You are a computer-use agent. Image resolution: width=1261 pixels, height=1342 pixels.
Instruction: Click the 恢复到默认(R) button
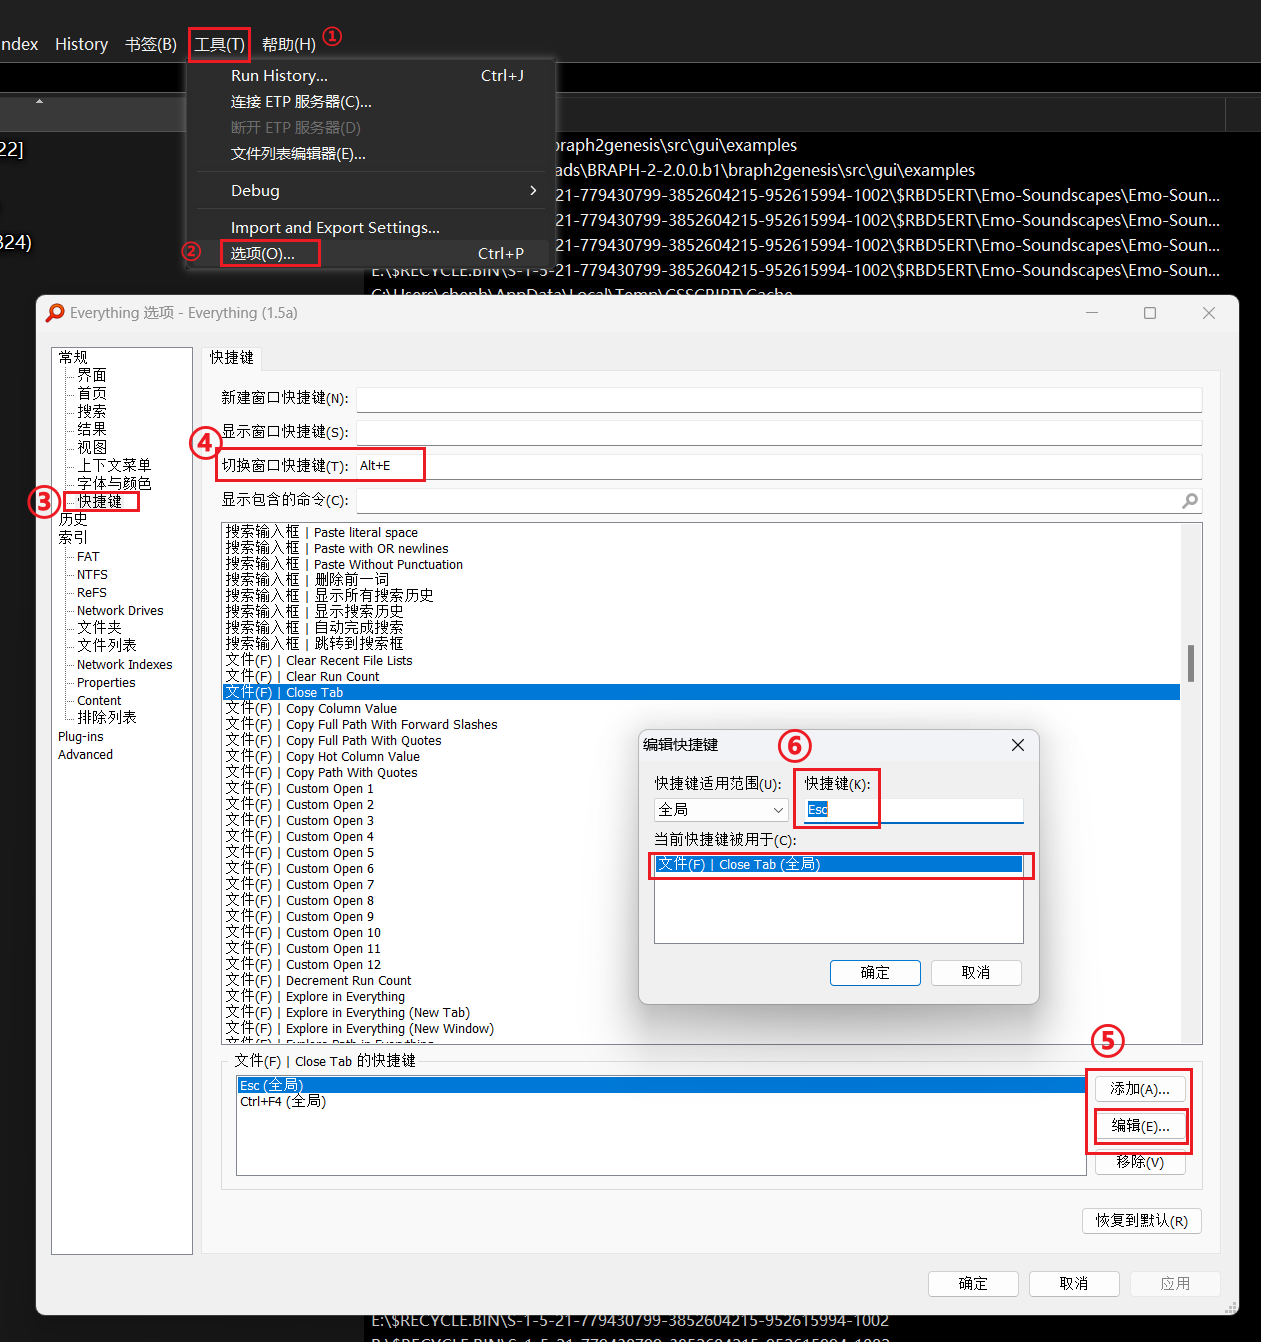point(1142,1221)
